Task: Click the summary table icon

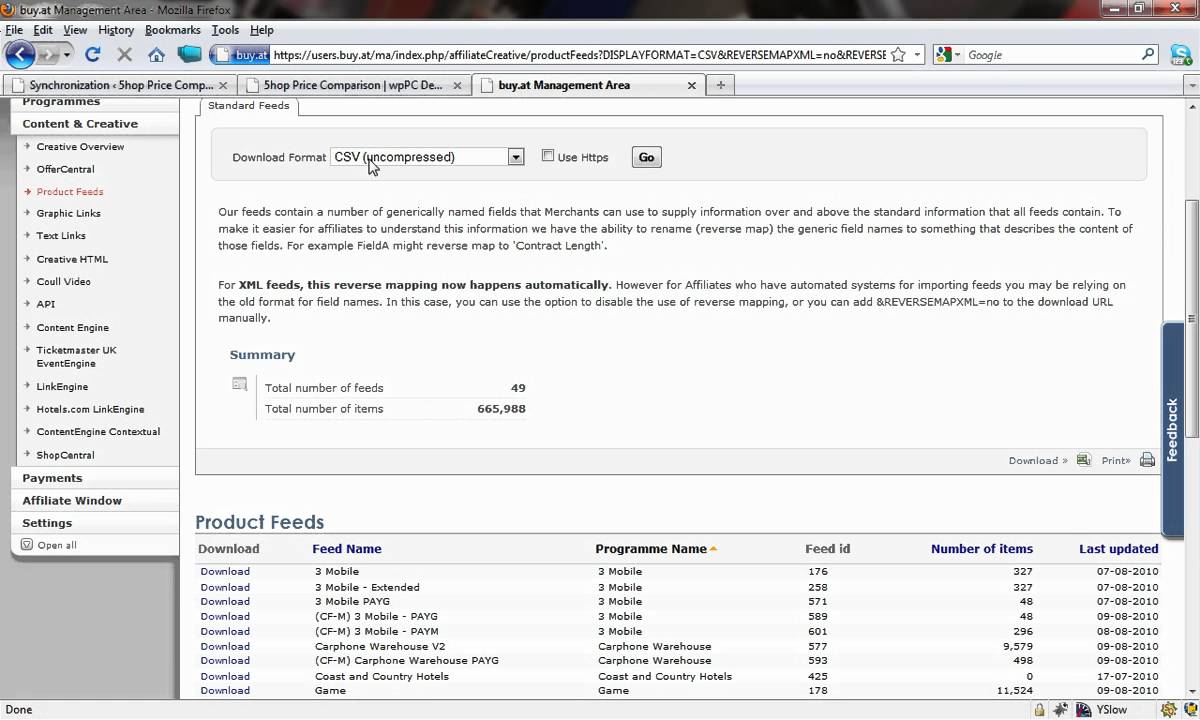Action: point(239,384)
